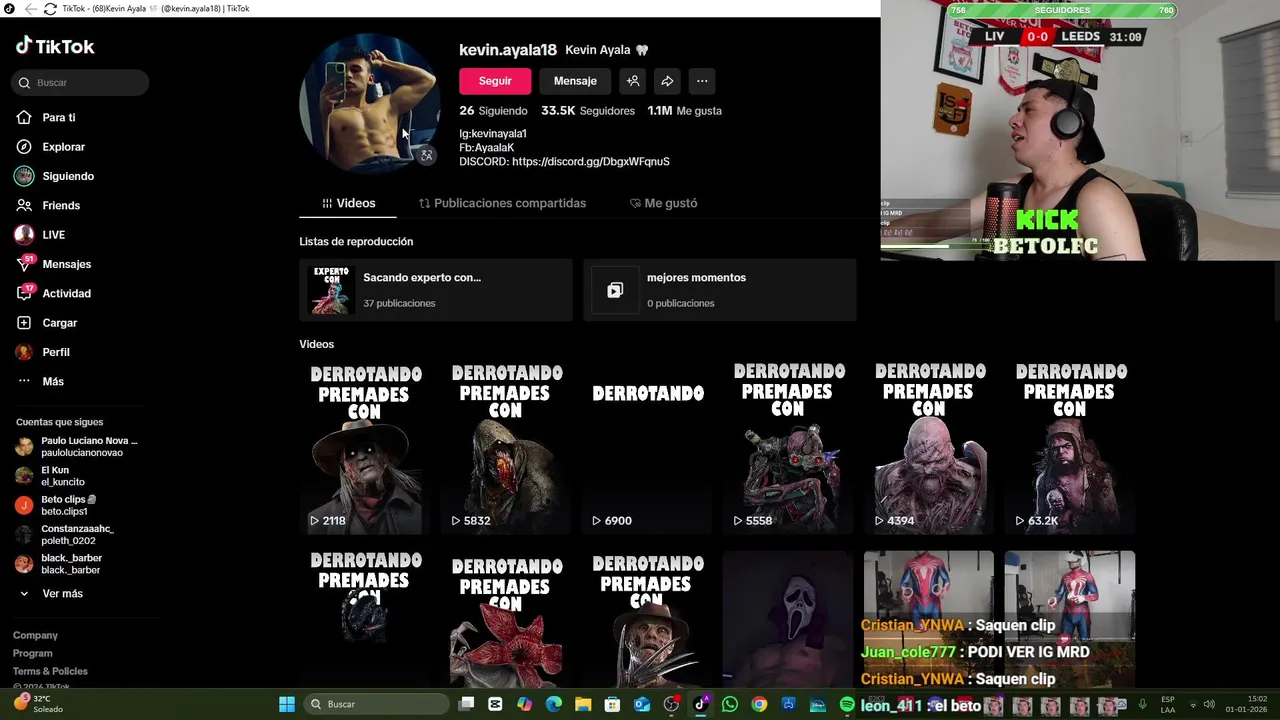This screenshot has width=1280, height=720.
Task: Open Google Chrome from taskbar
Action: pyautogui.click(x=759, y=704)
